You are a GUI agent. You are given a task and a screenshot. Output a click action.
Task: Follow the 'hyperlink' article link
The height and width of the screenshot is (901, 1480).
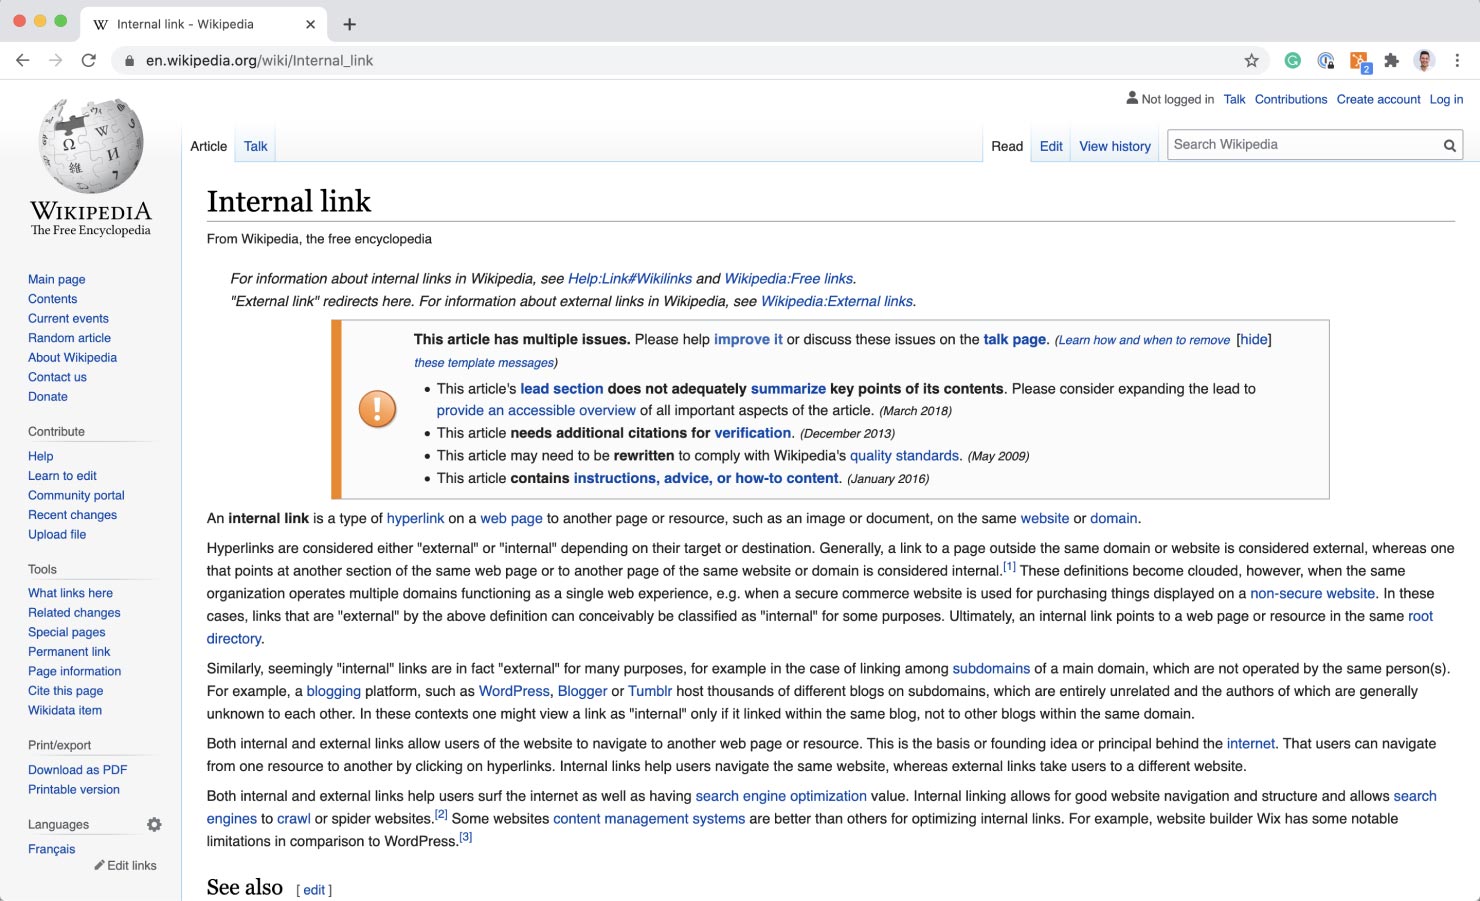click(416, 518)
